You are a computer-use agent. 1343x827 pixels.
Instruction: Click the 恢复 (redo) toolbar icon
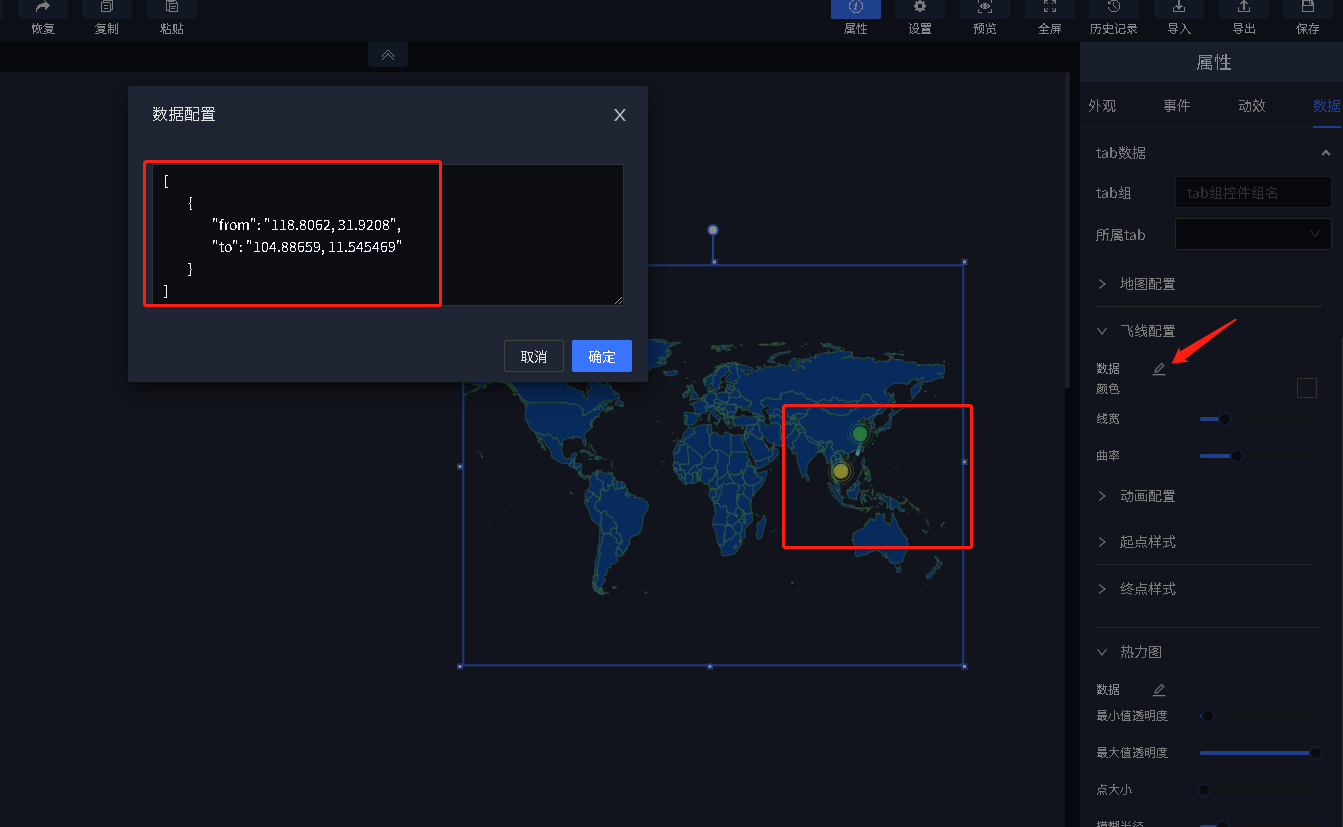coord(43,8)
